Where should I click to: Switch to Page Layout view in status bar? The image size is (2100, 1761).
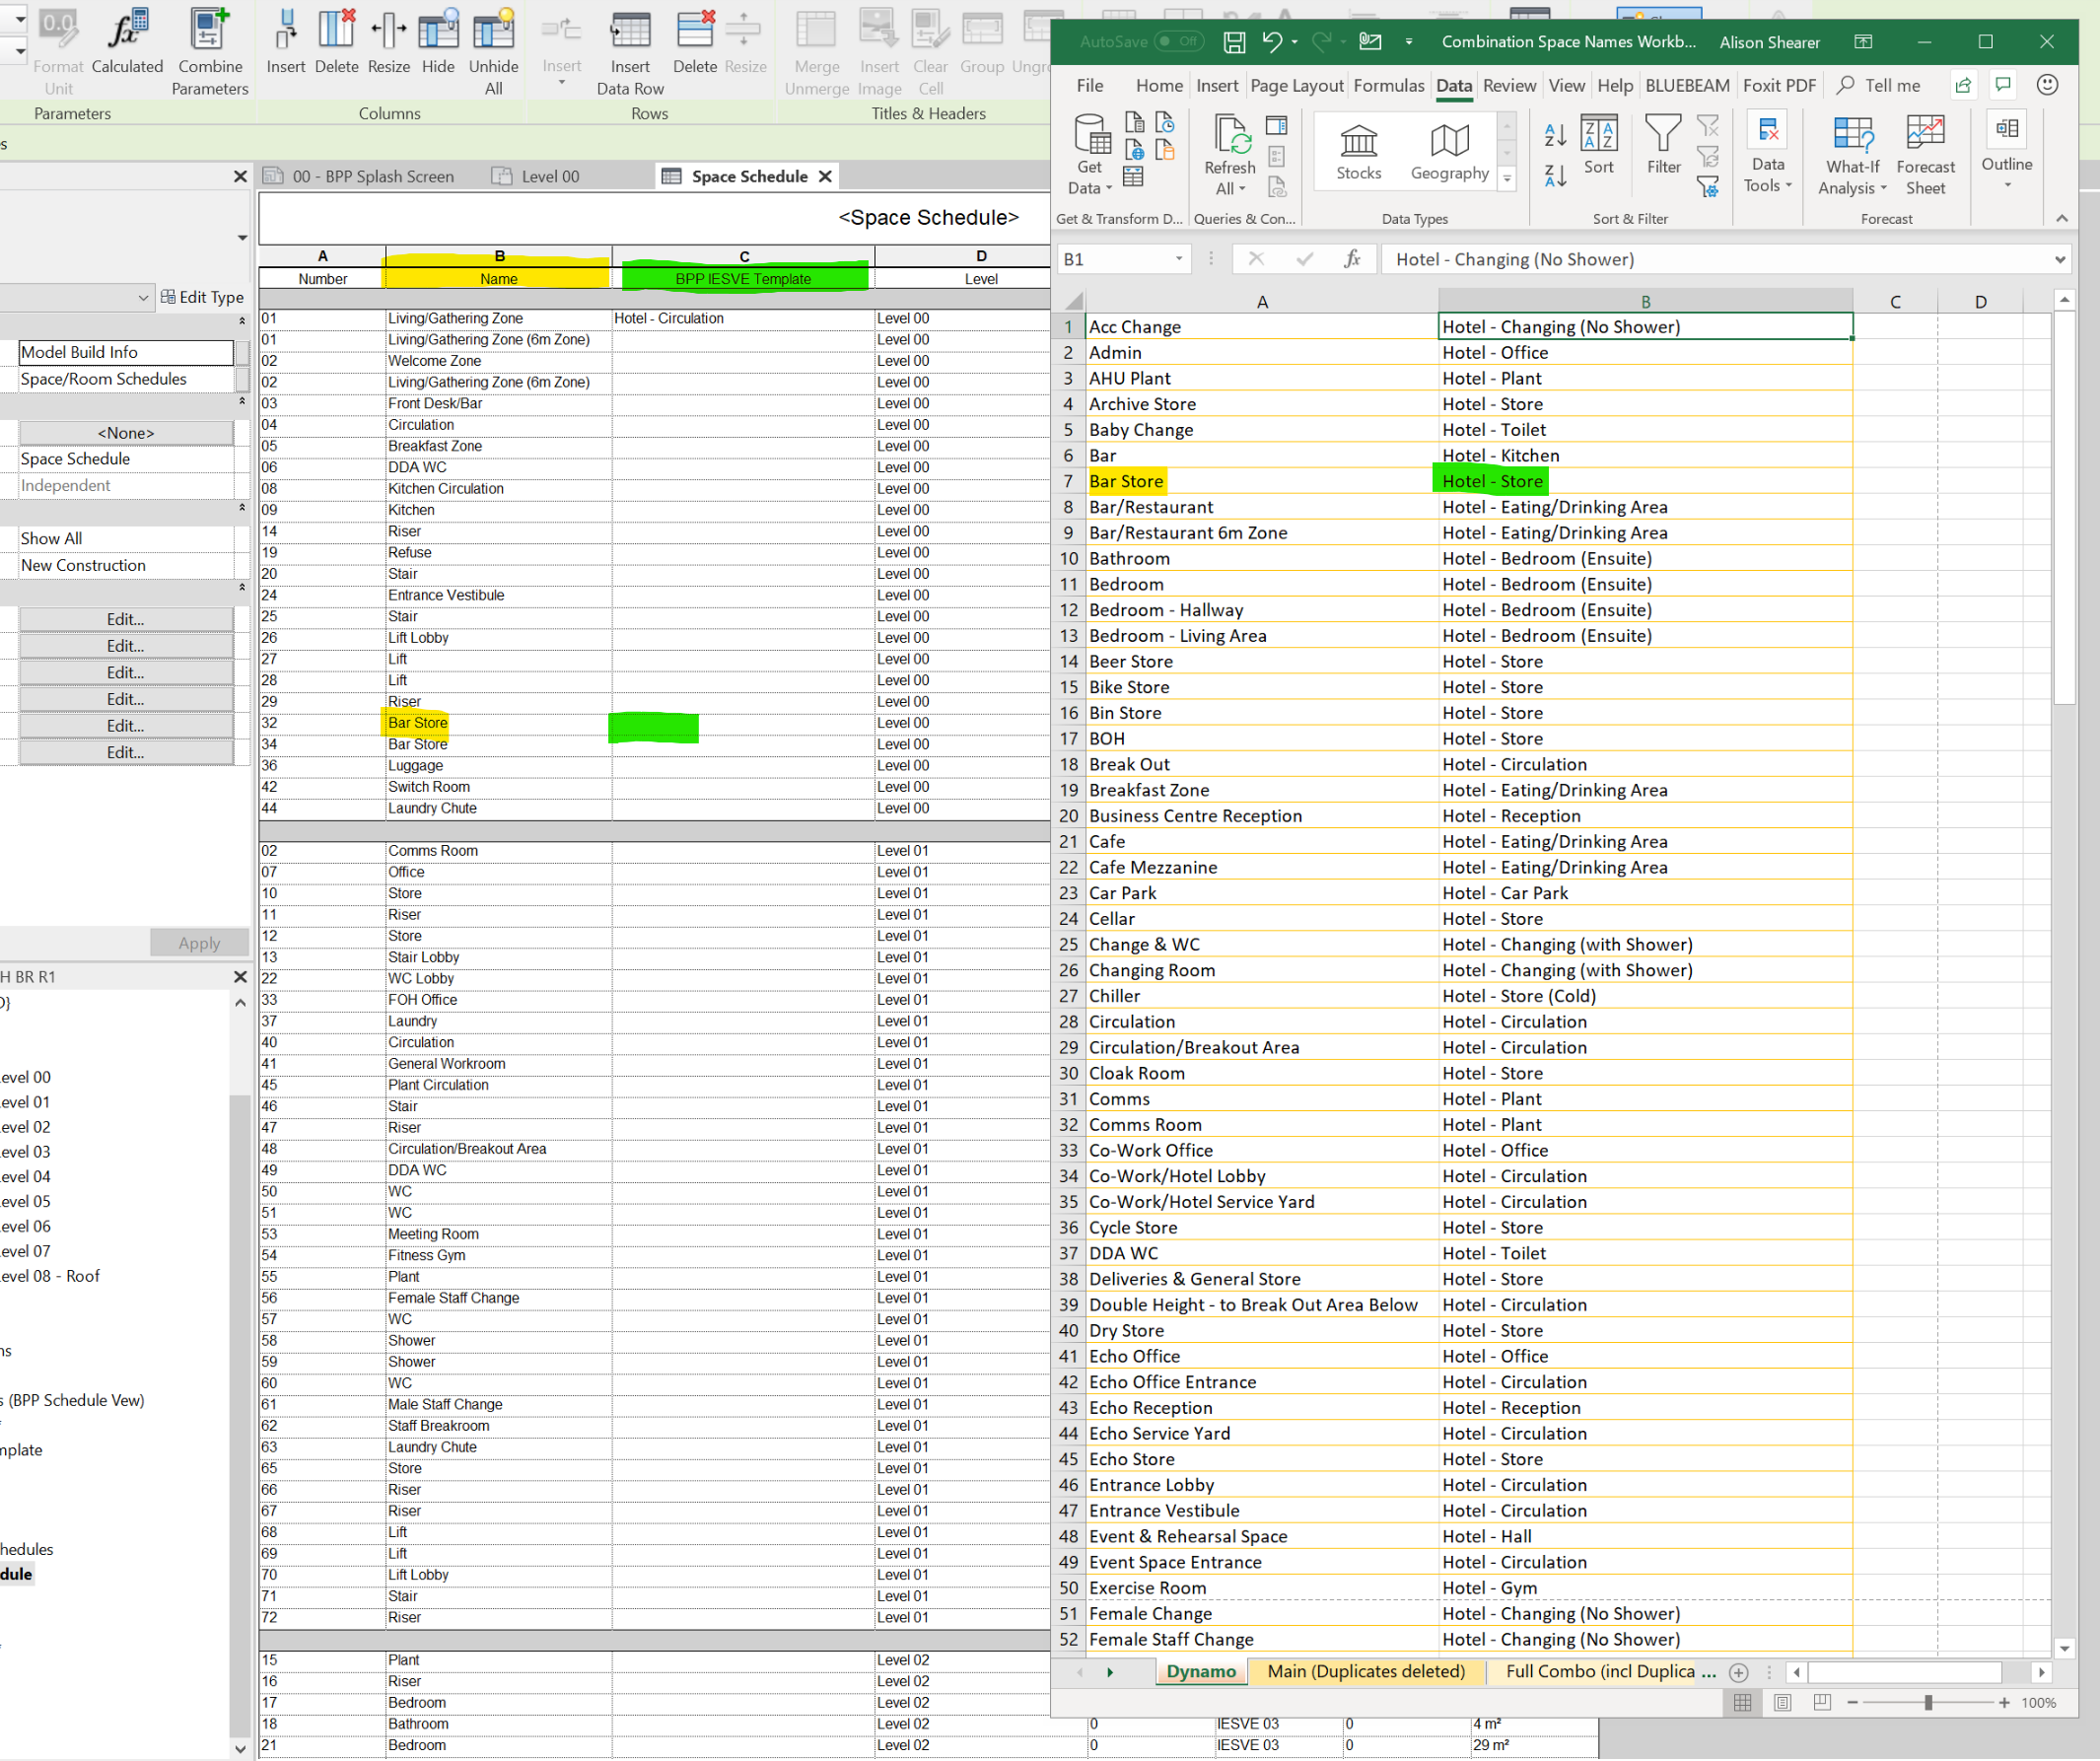(1782, 1702)
